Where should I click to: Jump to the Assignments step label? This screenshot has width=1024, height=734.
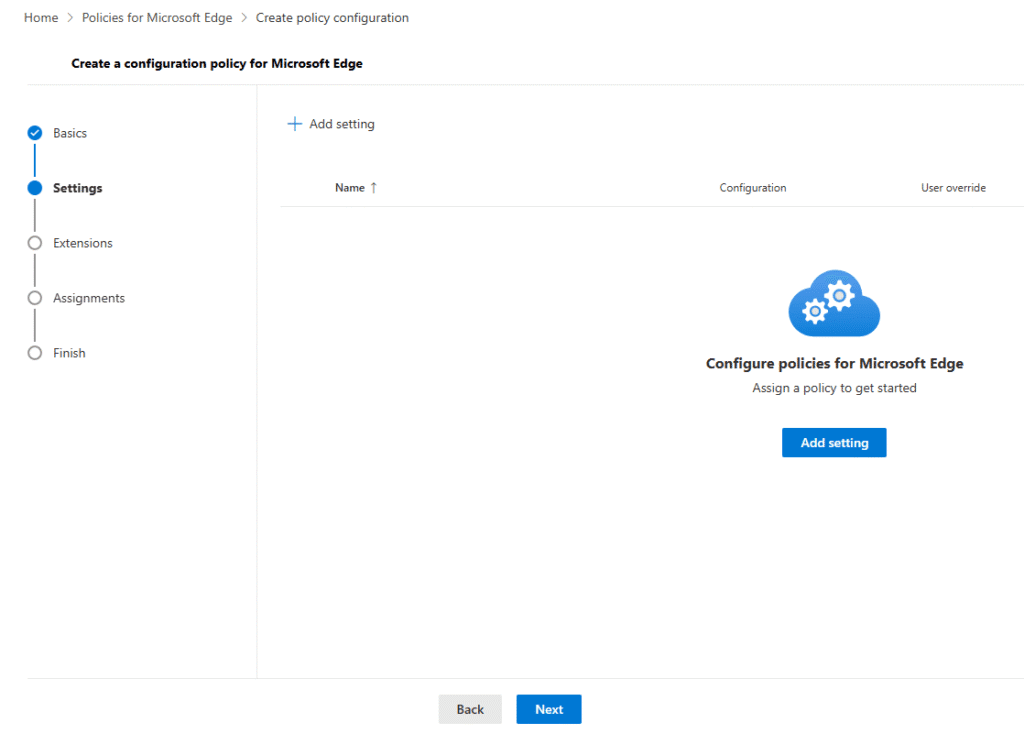[x=89, y=298]
